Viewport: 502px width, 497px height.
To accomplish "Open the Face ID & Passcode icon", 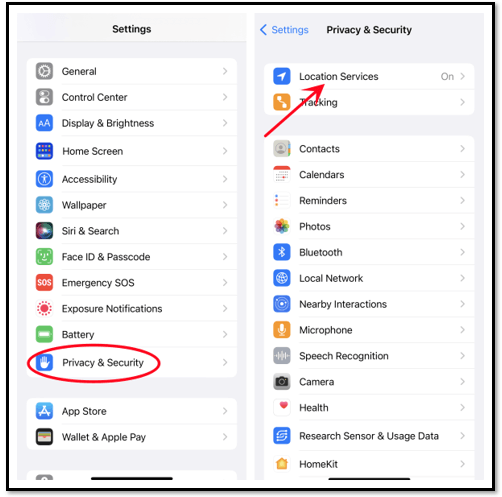I will click(44, 257).
